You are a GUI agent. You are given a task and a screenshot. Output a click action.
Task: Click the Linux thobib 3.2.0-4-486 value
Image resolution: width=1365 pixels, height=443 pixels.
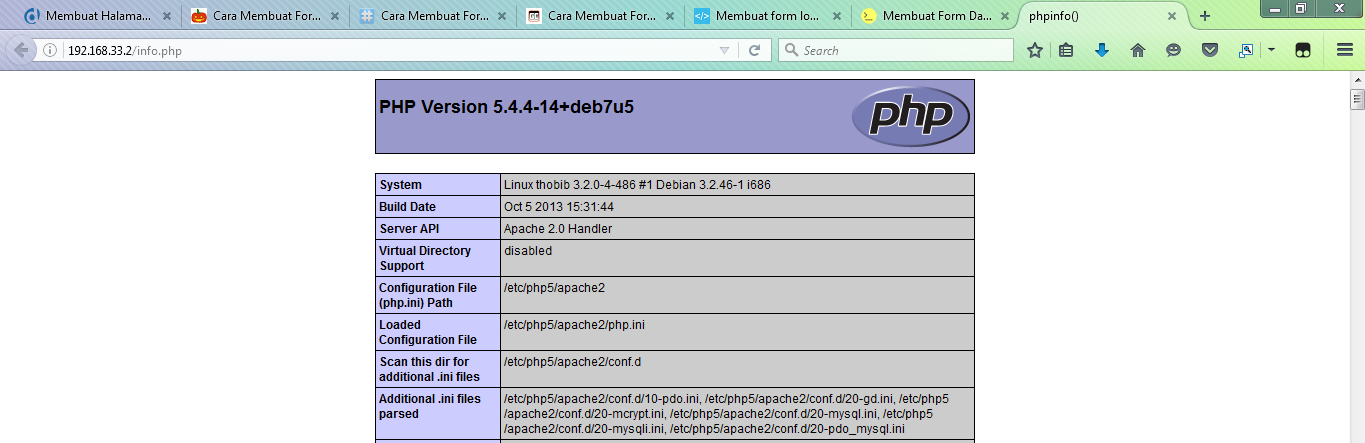coord(637,185)
